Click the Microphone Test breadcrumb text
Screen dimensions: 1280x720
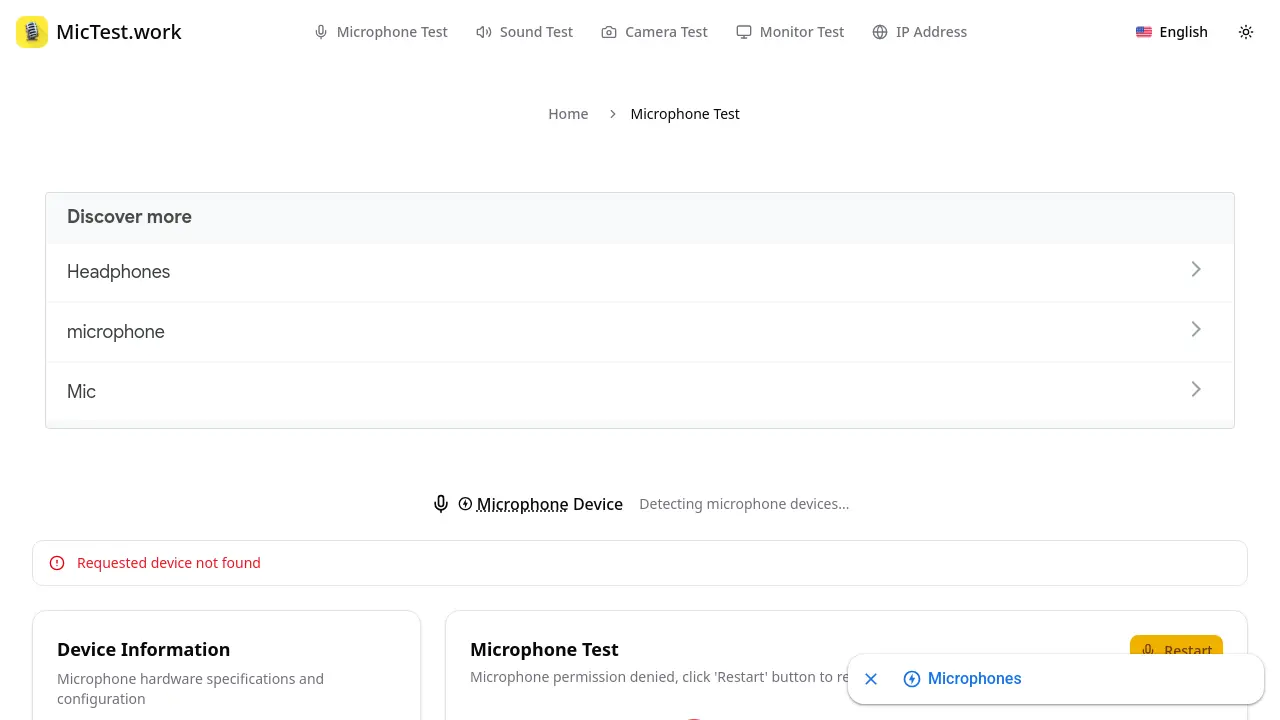pos(685,114)
